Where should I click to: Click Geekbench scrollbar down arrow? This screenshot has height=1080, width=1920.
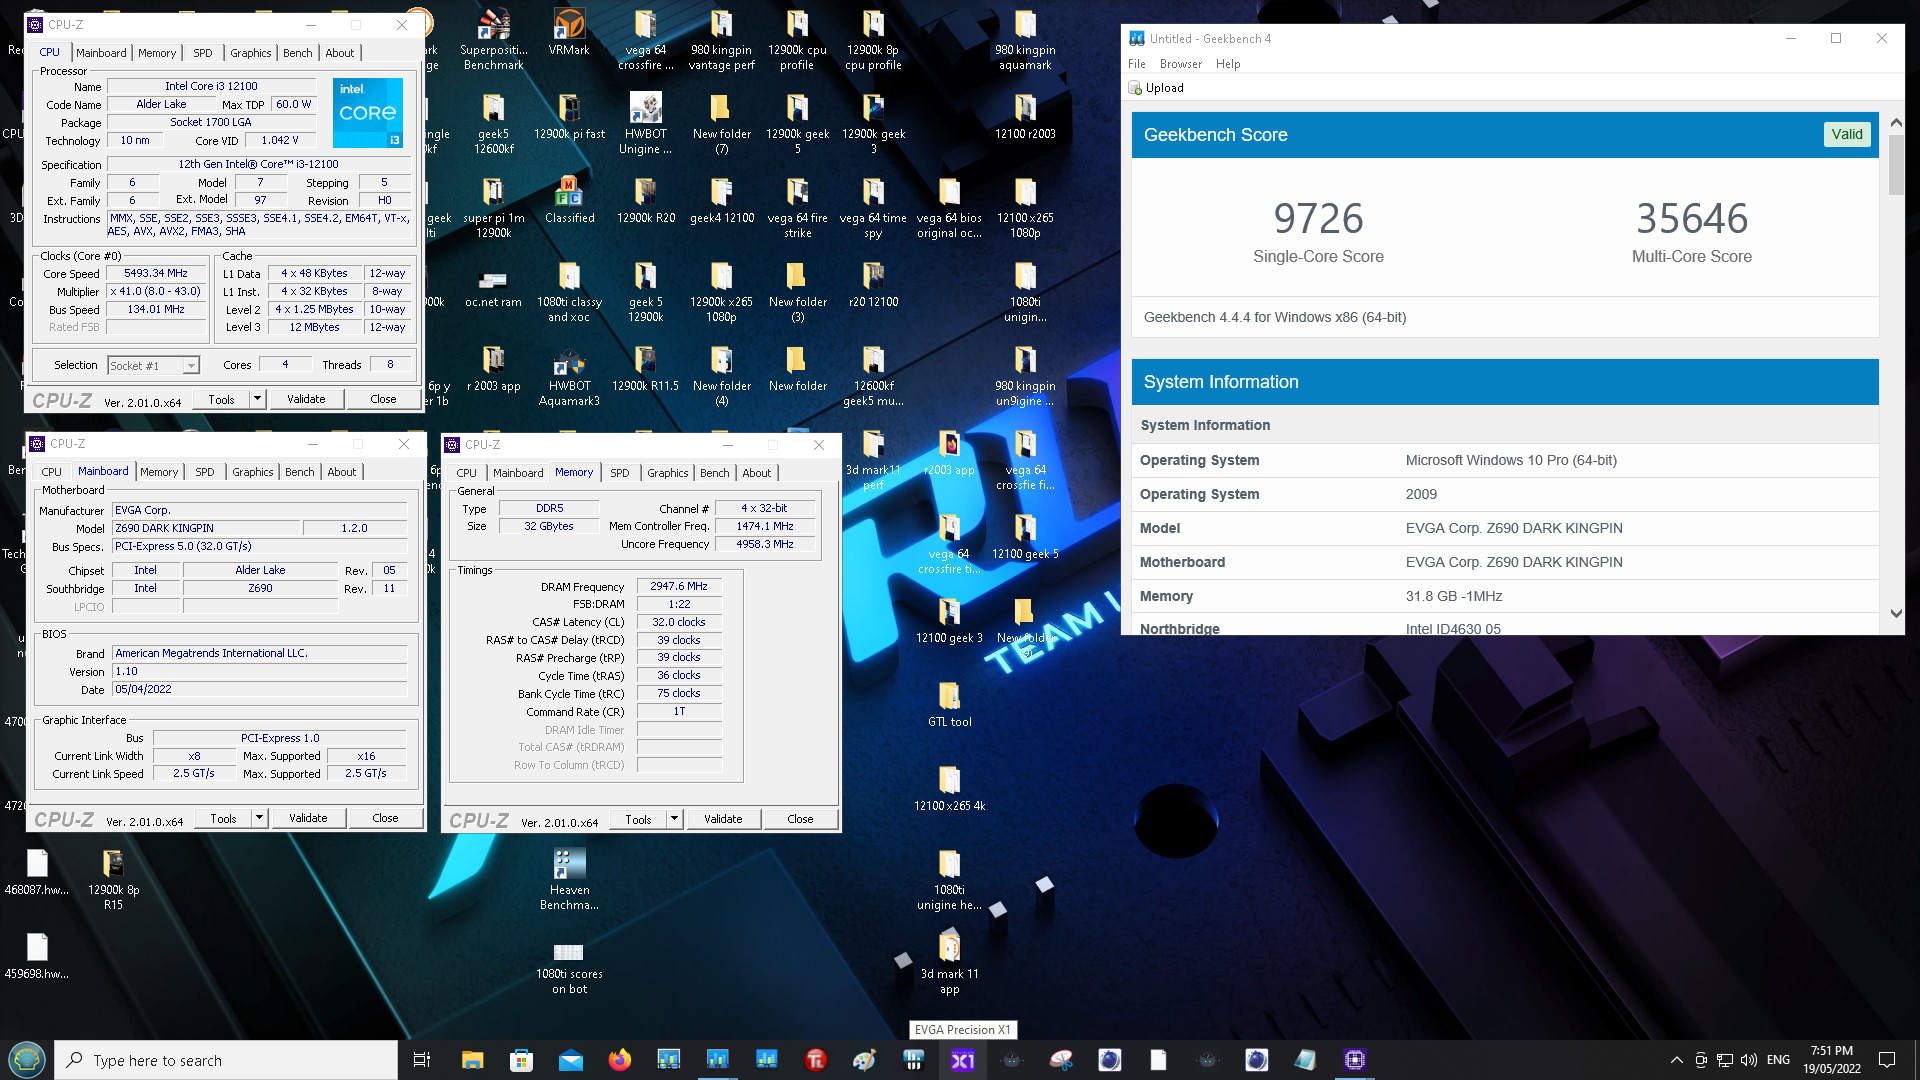pos(1896,614)
